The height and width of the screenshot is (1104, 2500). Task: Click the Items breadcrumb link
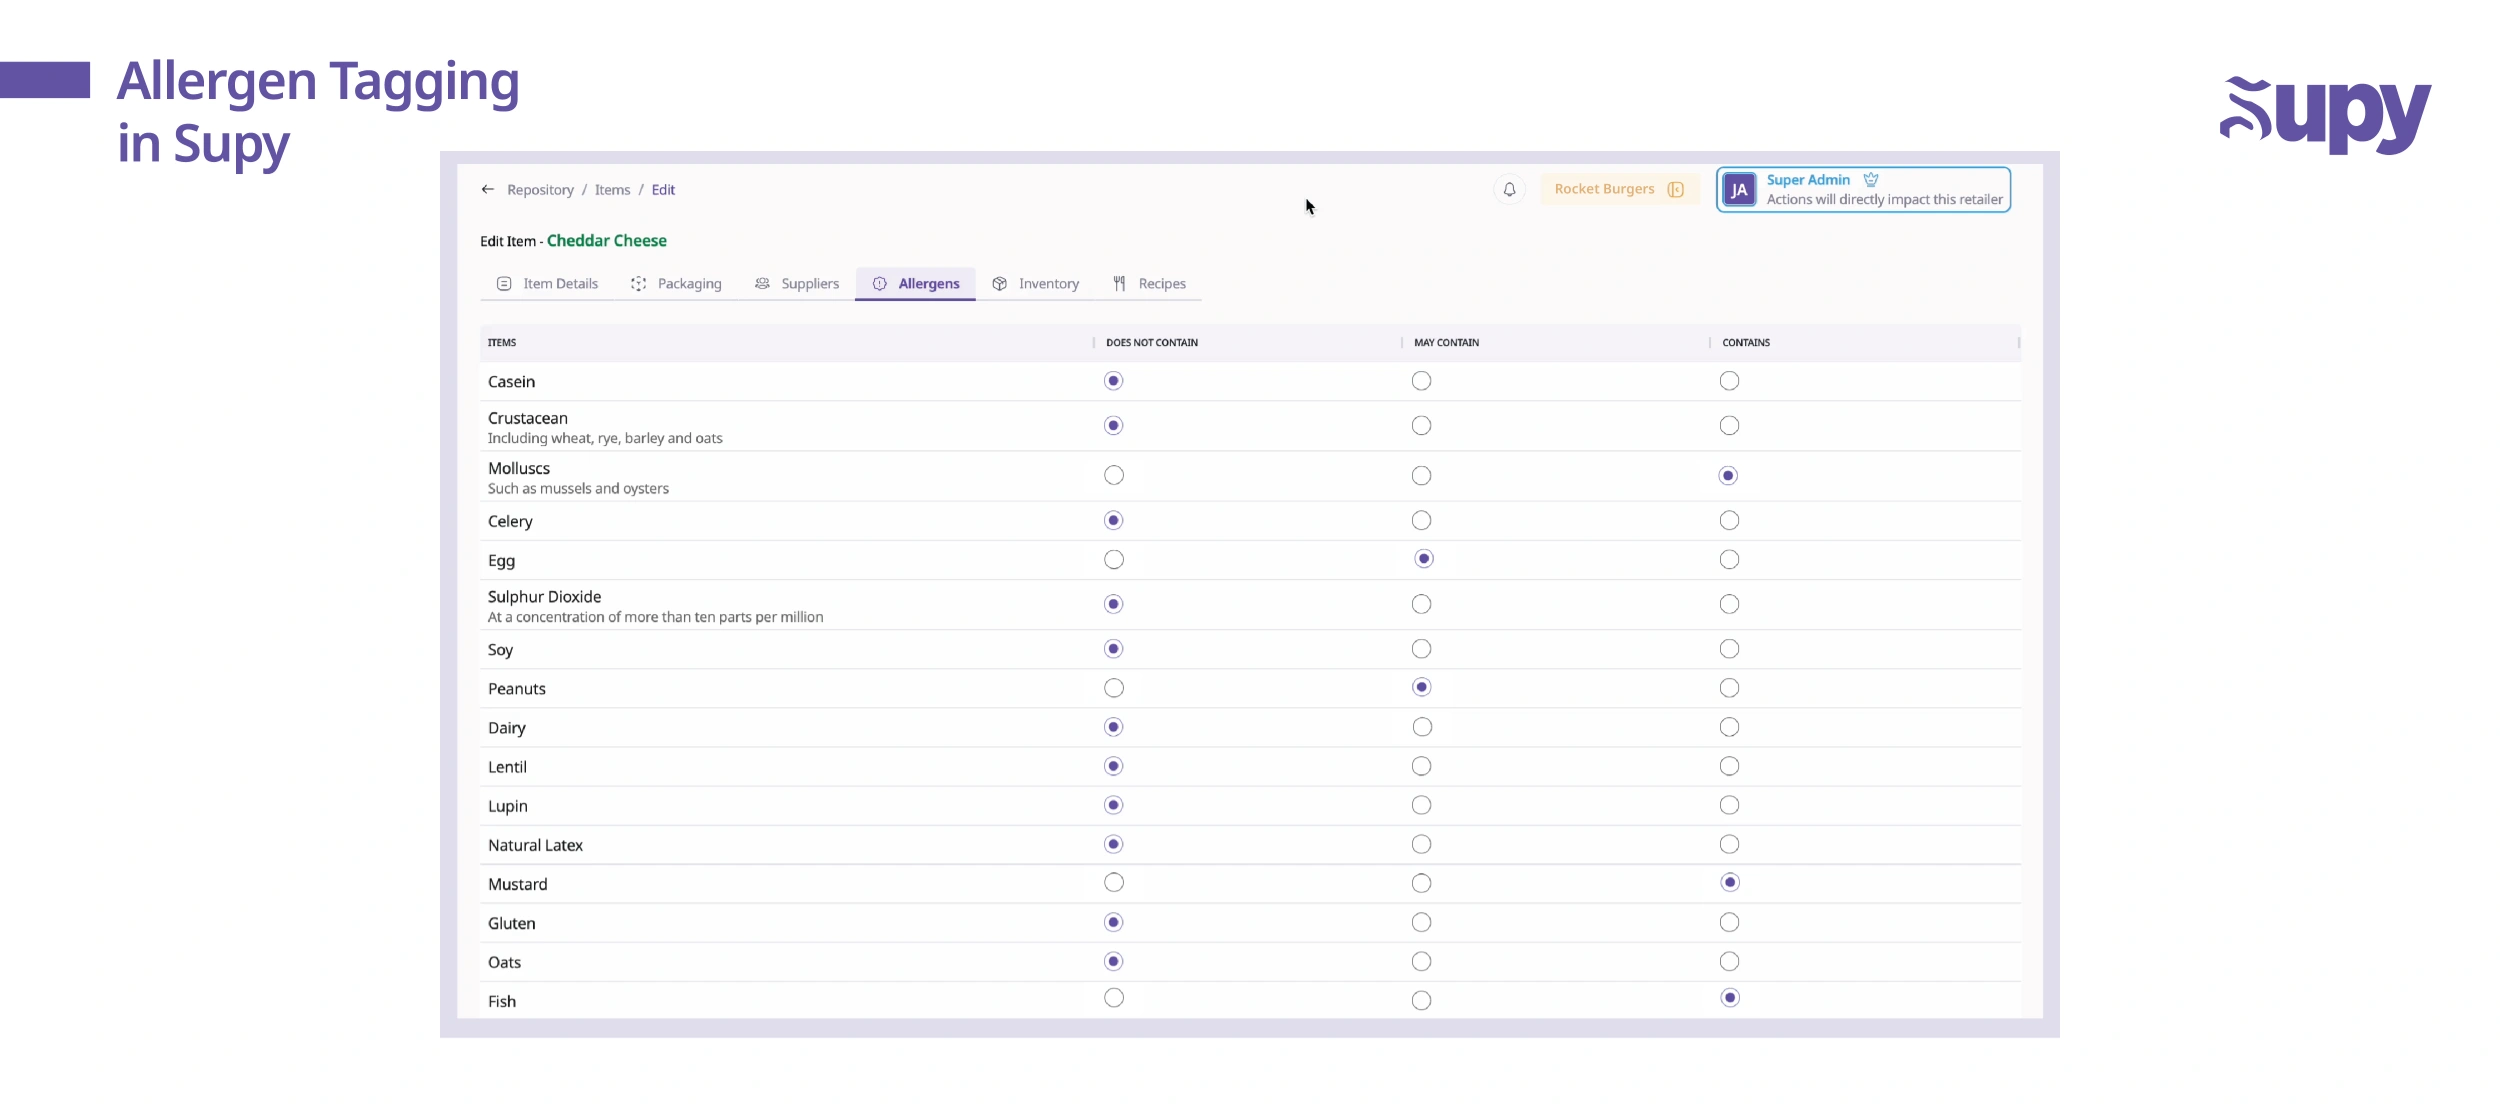tap(612, 190)
